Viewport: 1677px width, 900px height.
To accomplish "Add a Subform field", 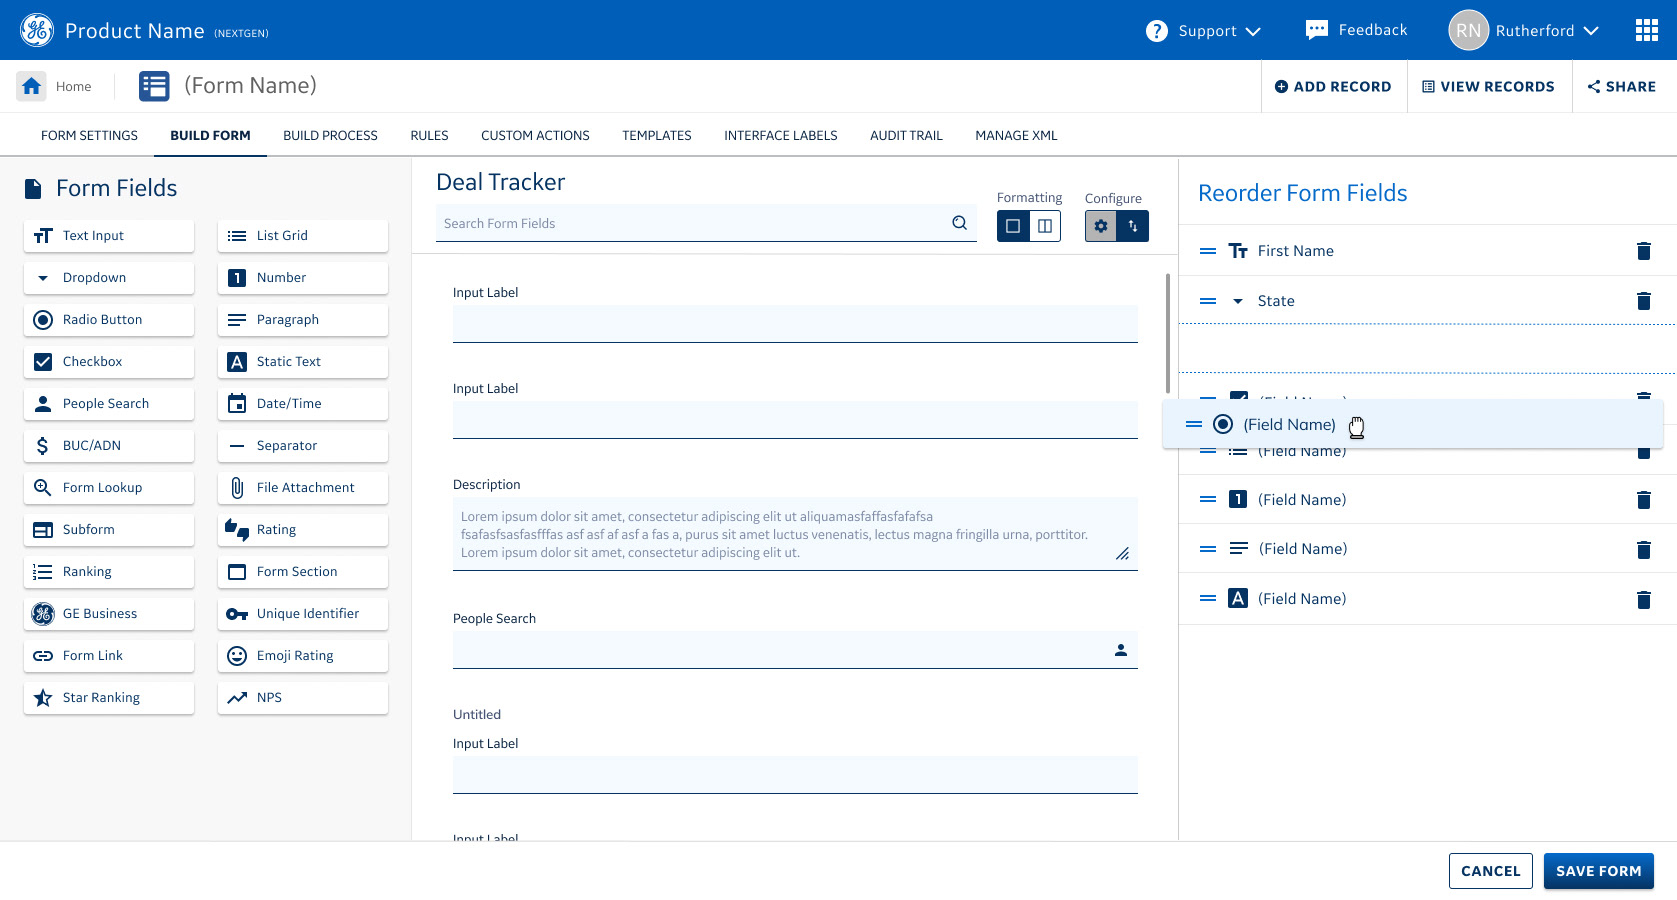I will [109, 530].
